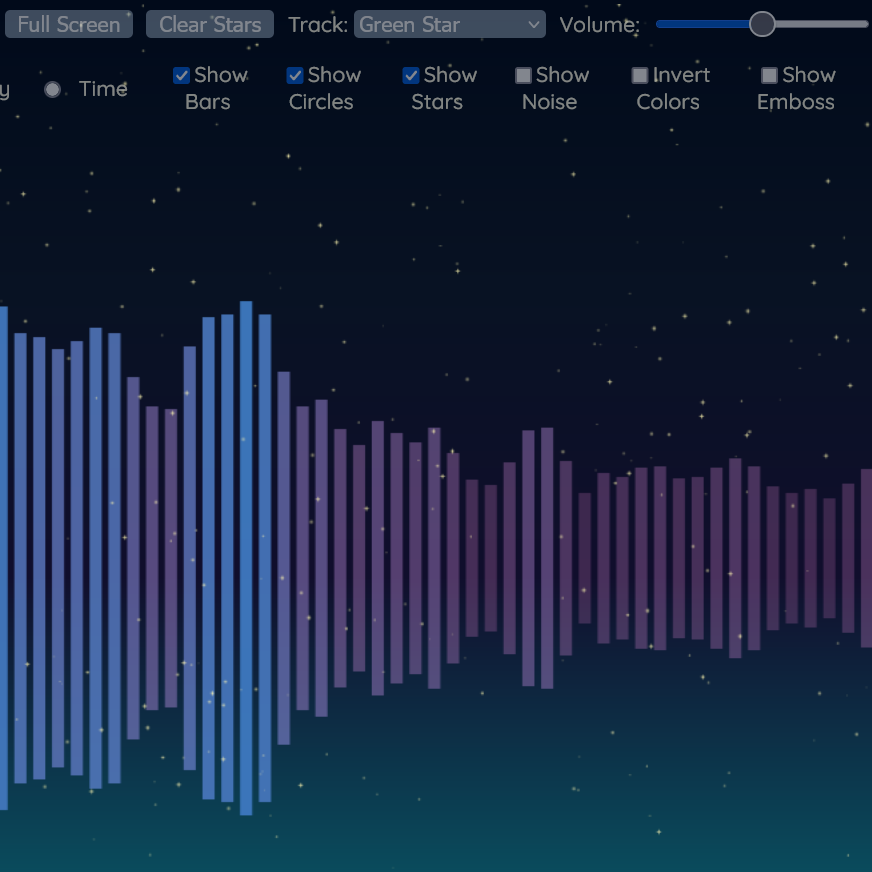Click the "Time" label next to radio button
This screenshot has height=872, width=872.
(103, 89)
